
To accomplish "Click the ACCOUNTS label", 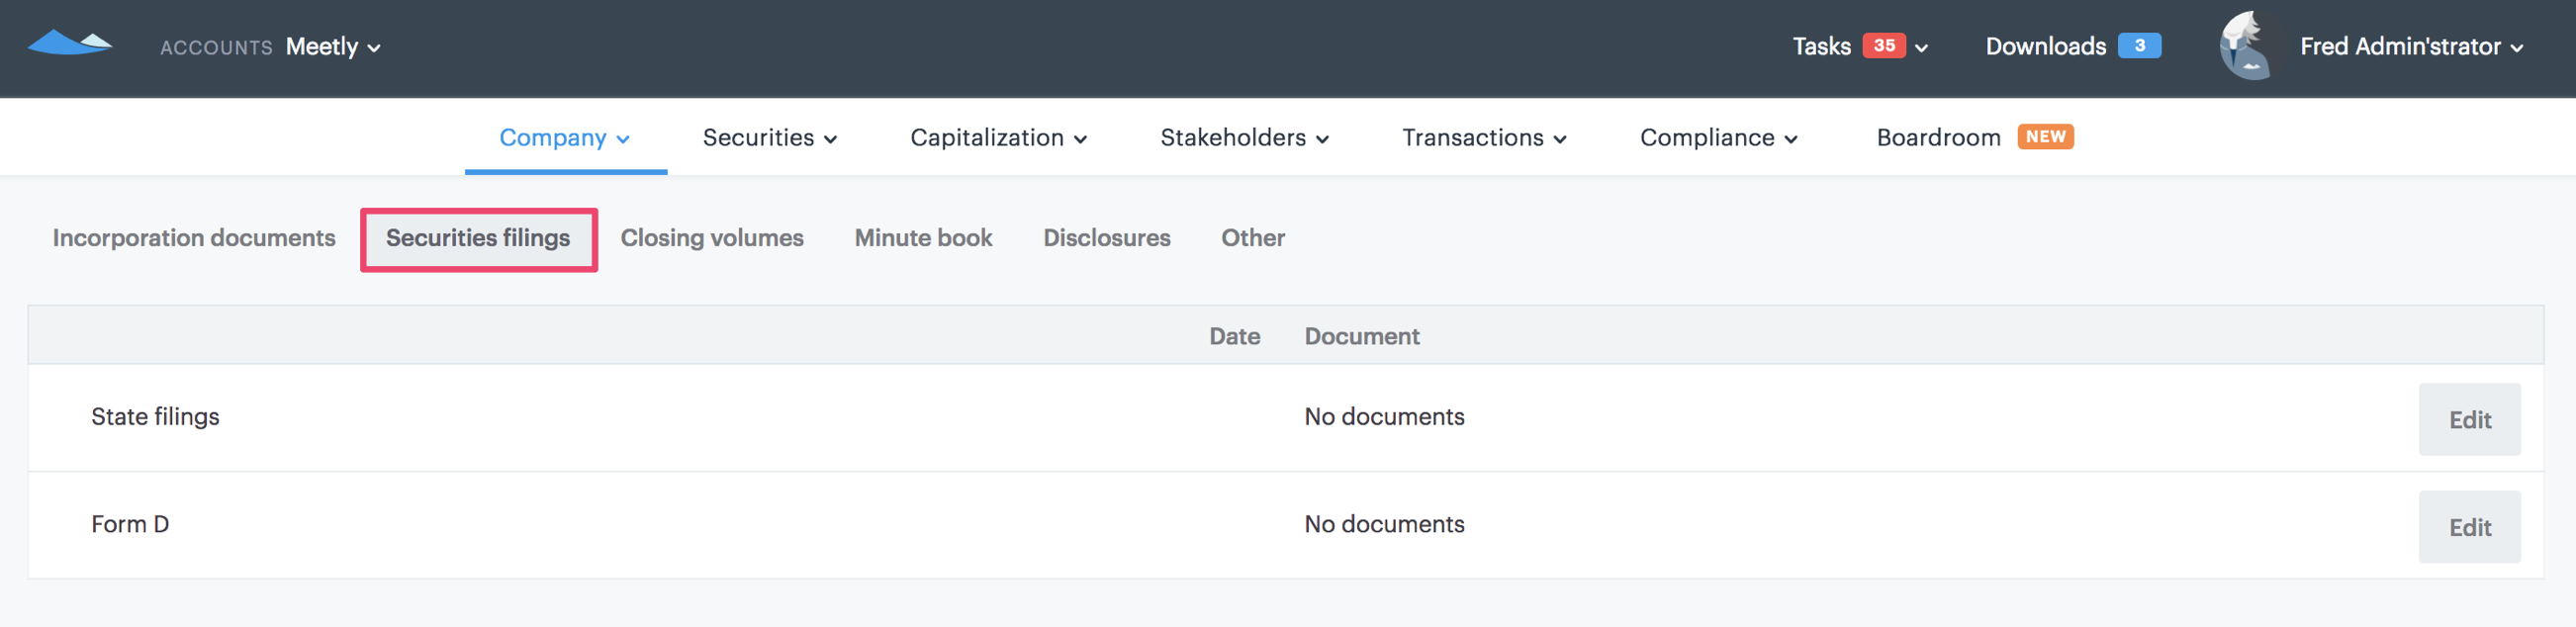I will tap(216, 48).
